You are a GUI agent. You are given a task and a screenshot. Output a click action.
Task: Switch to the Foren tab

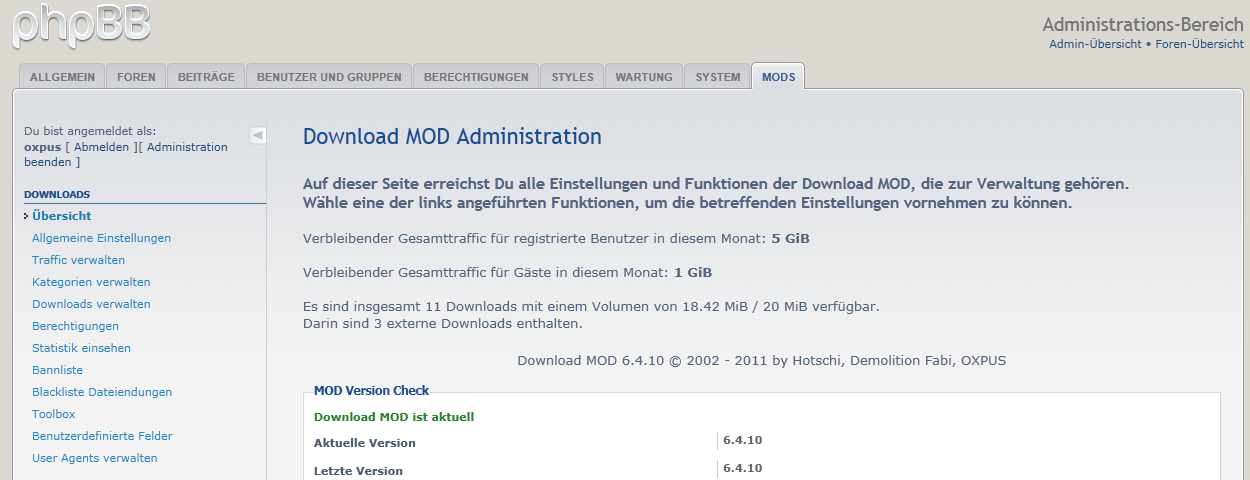[x=136, y=77]
